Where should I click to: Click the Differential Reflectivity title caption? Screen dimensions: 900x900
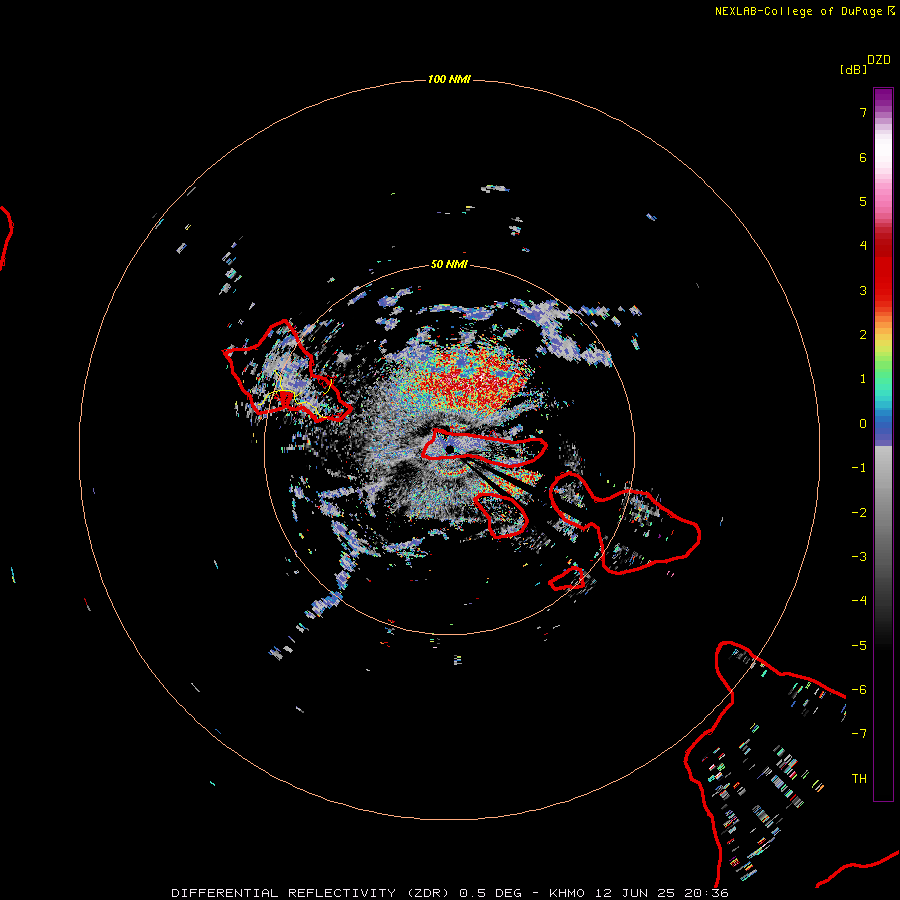449,893
